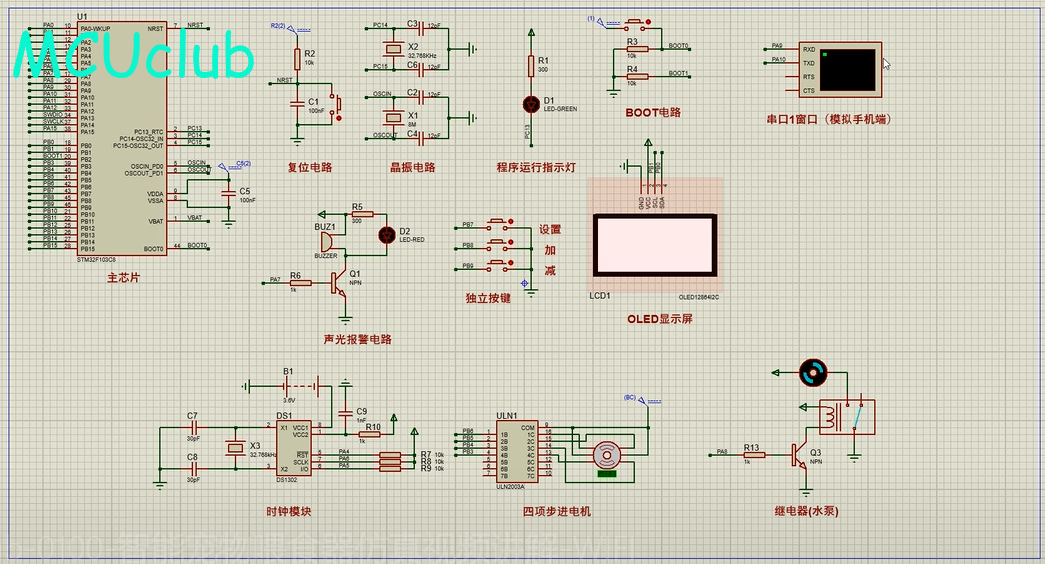Select the ULN2003A driver chip ULN1
Viewport: 1045px width, 564px height.
515,452
